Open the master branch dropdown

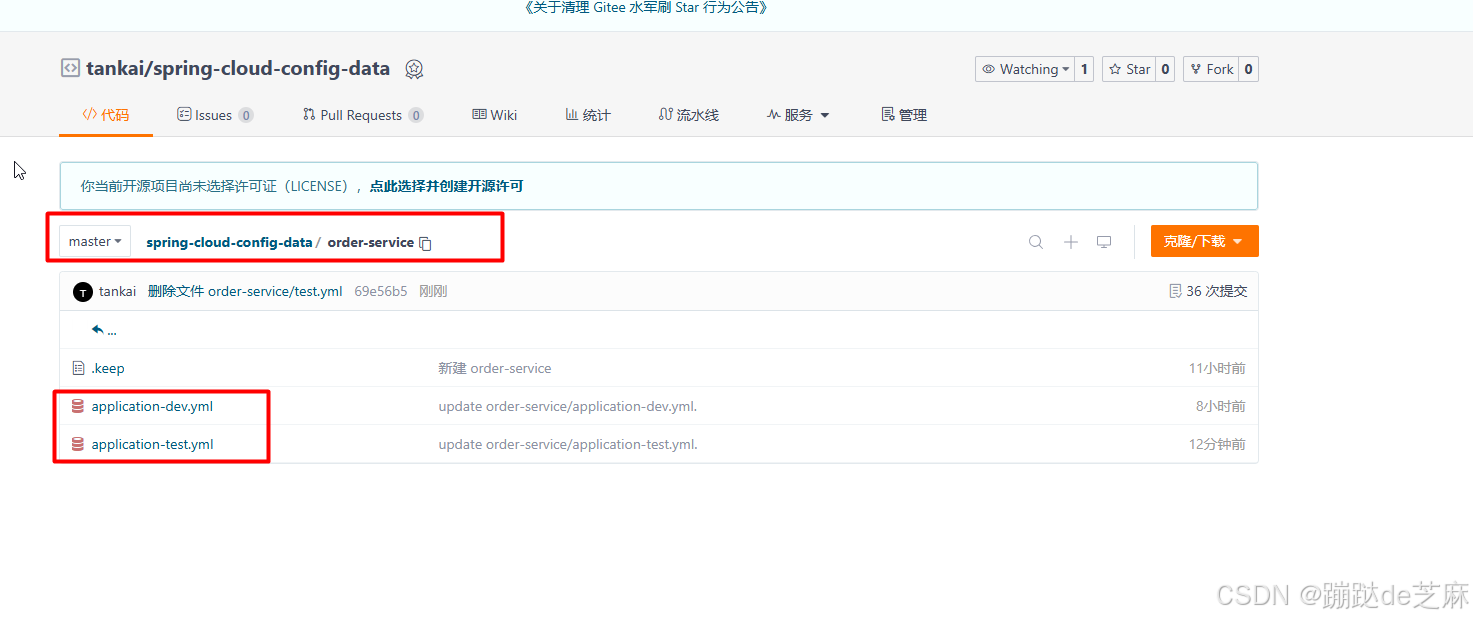[x=93, y=241]
